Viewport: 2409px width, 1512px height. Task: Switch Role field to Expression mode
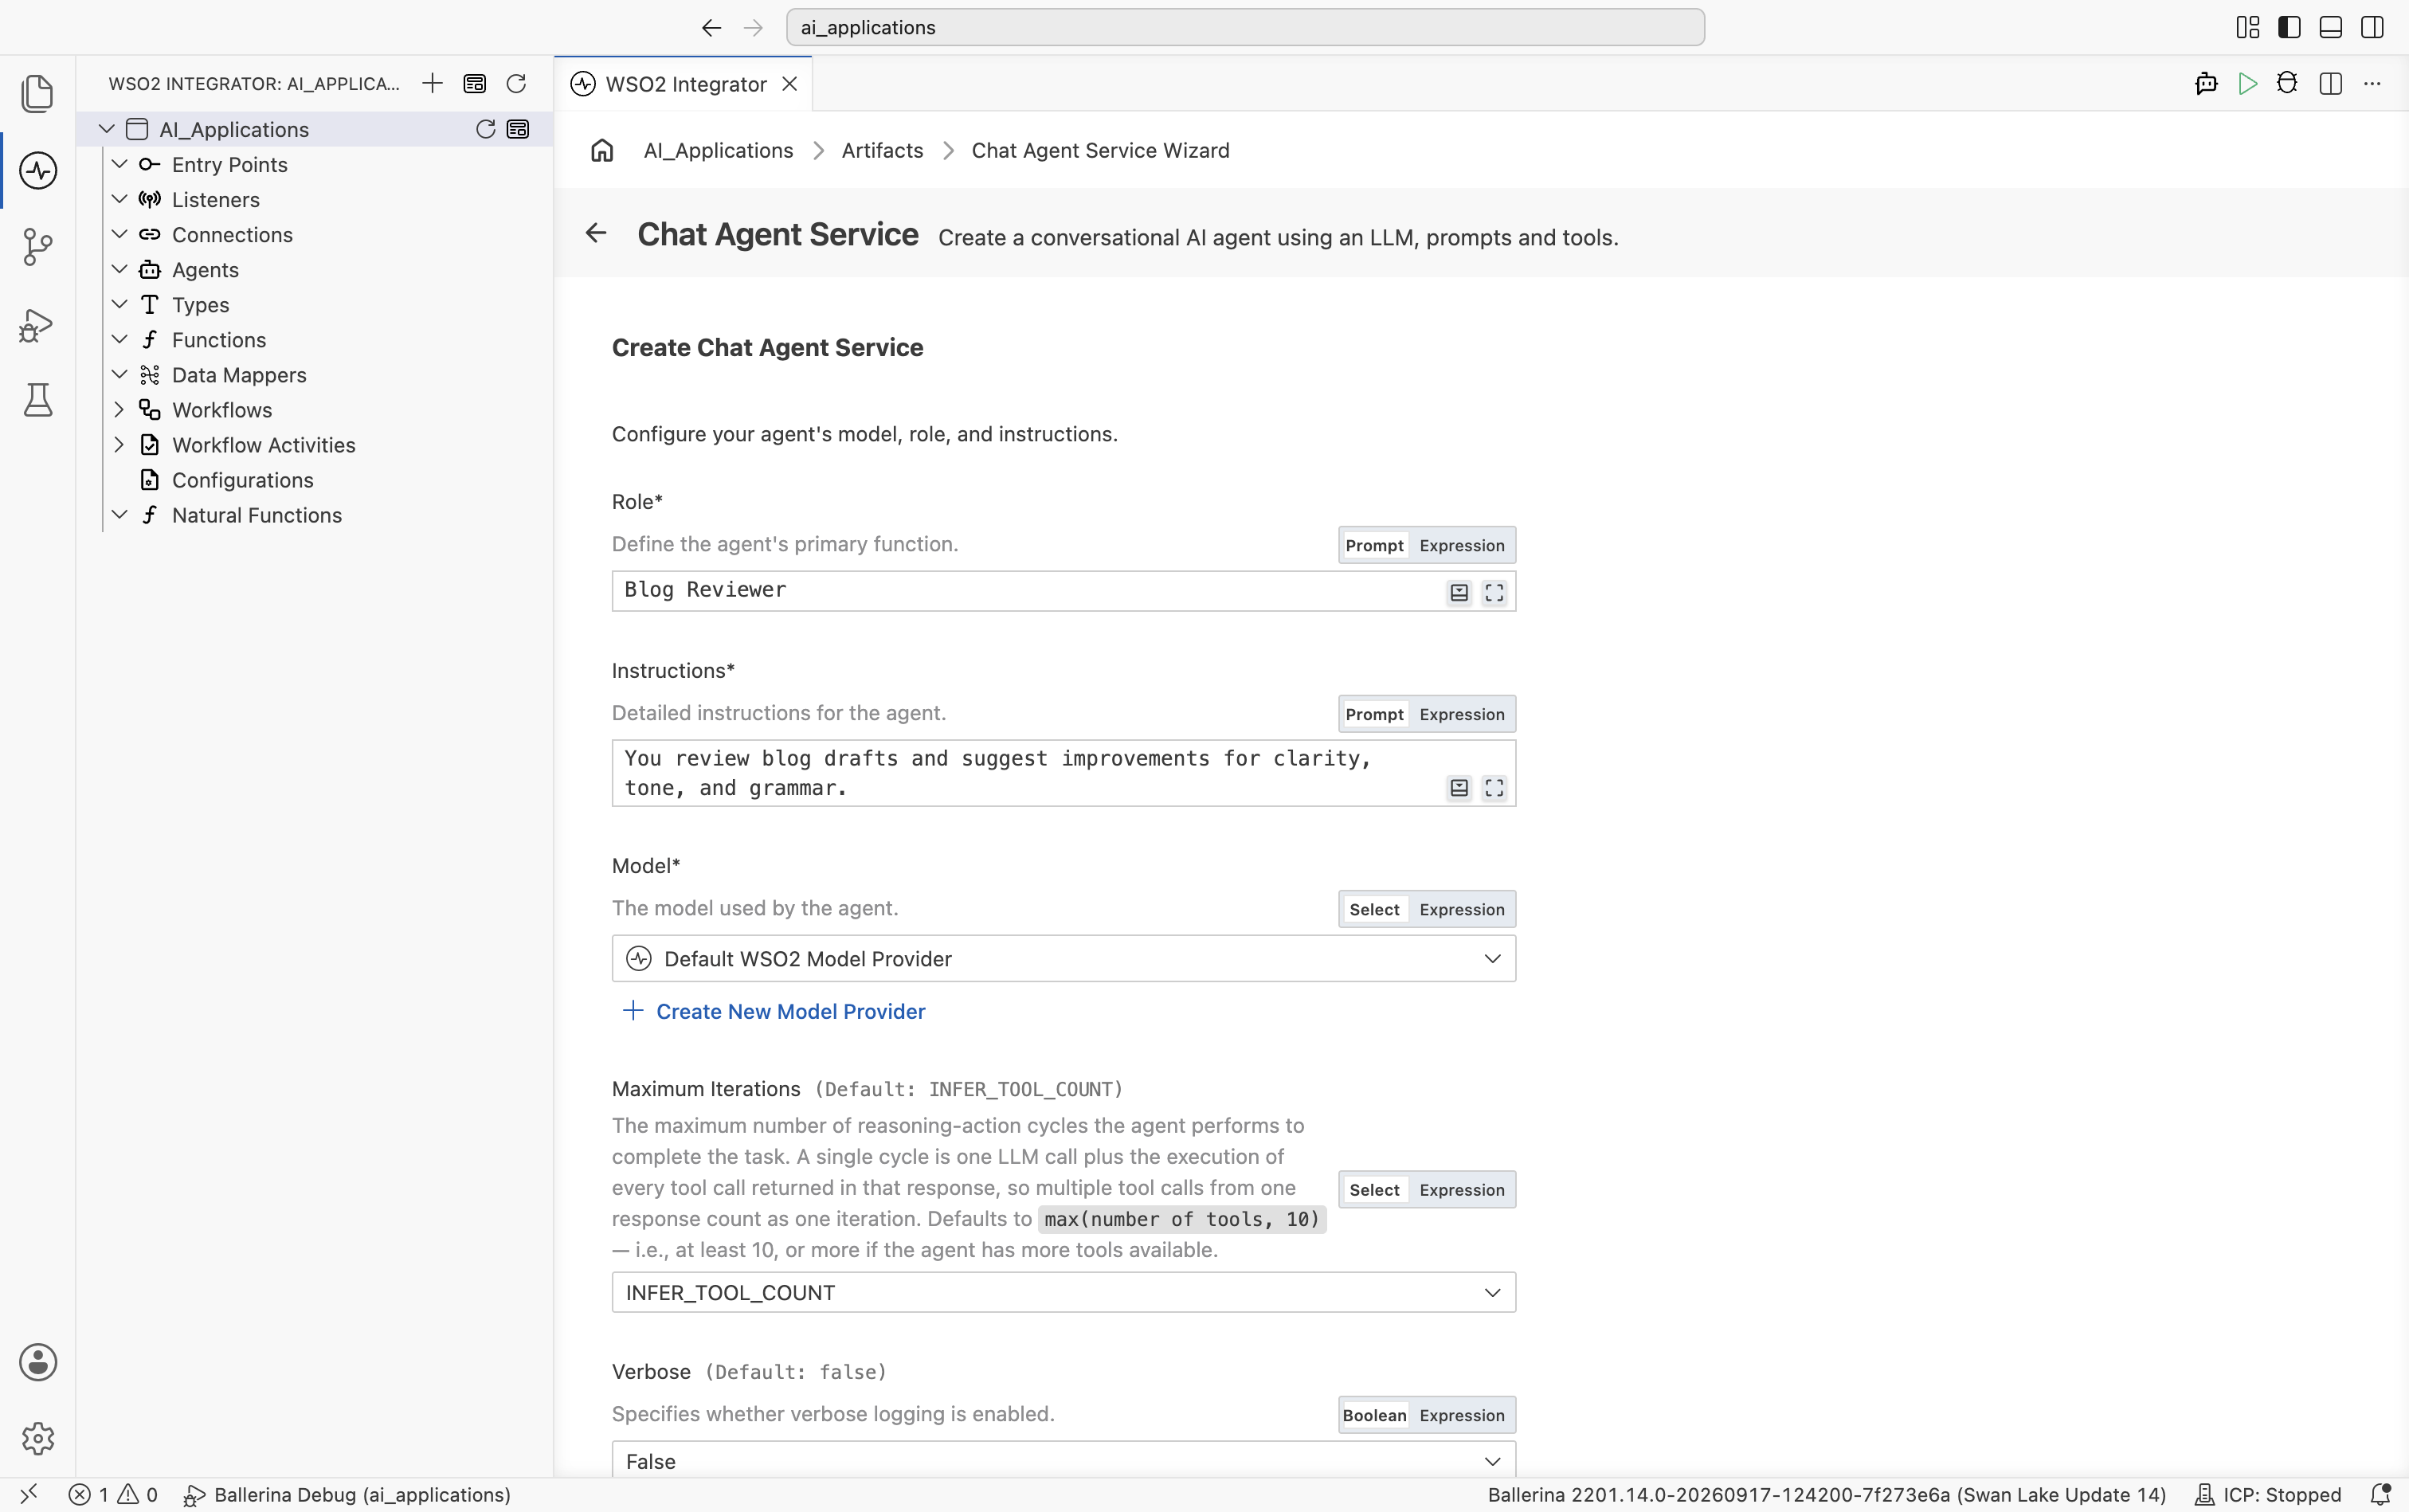(x=1461, y=545)
